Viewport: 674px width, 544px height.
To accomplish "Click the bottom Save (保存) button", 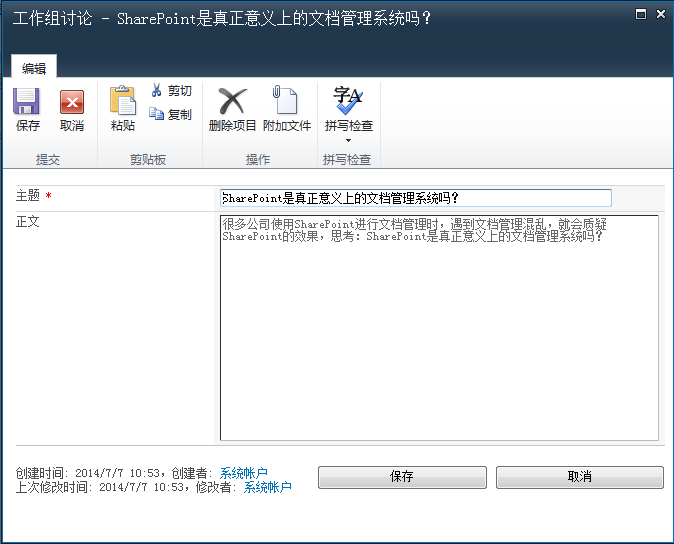I will tap(402, 477).
